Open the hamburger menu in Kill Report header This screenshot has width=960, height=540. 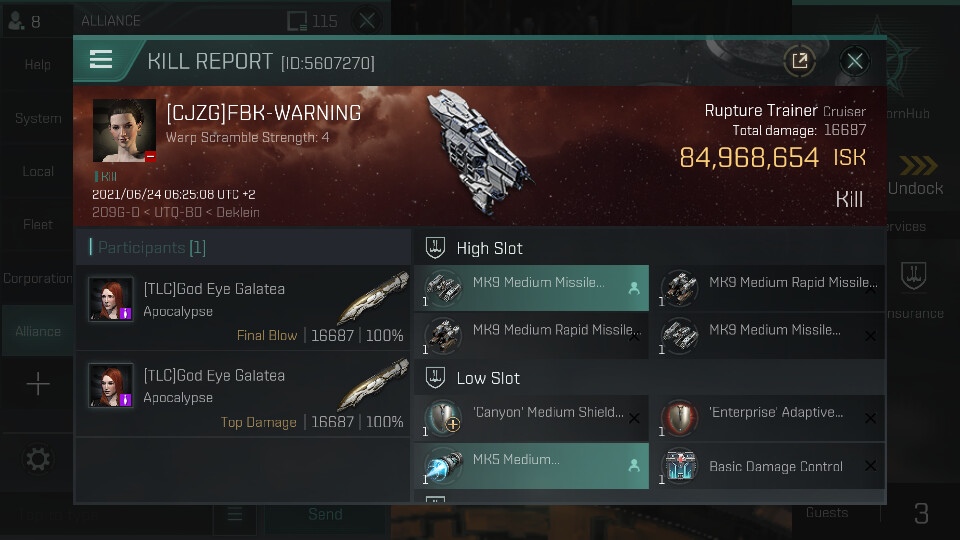click(101, 59)
